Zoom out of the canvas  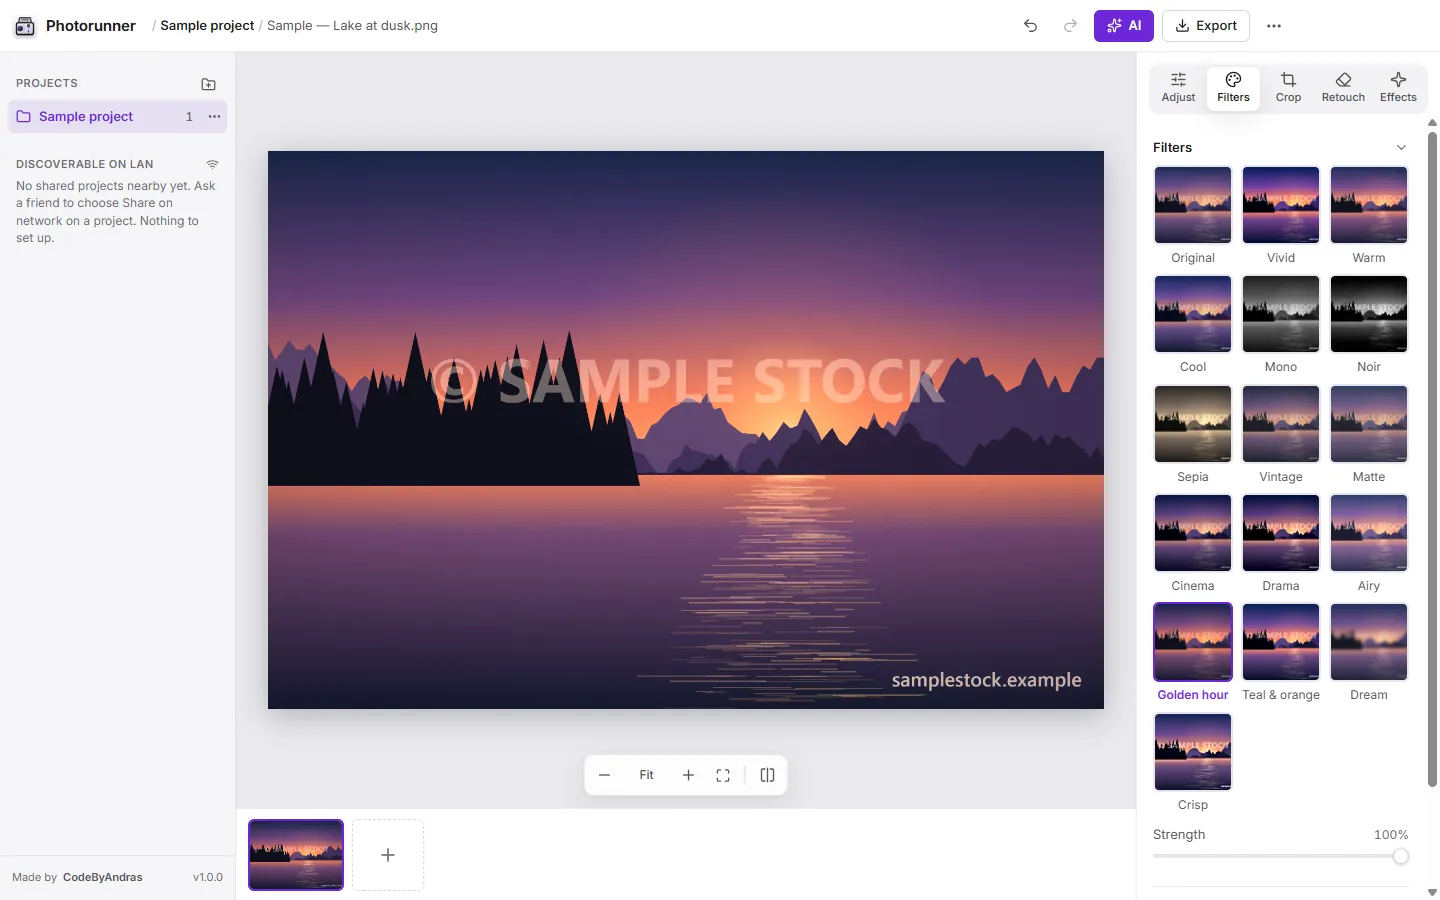click(x=604, y=775)
